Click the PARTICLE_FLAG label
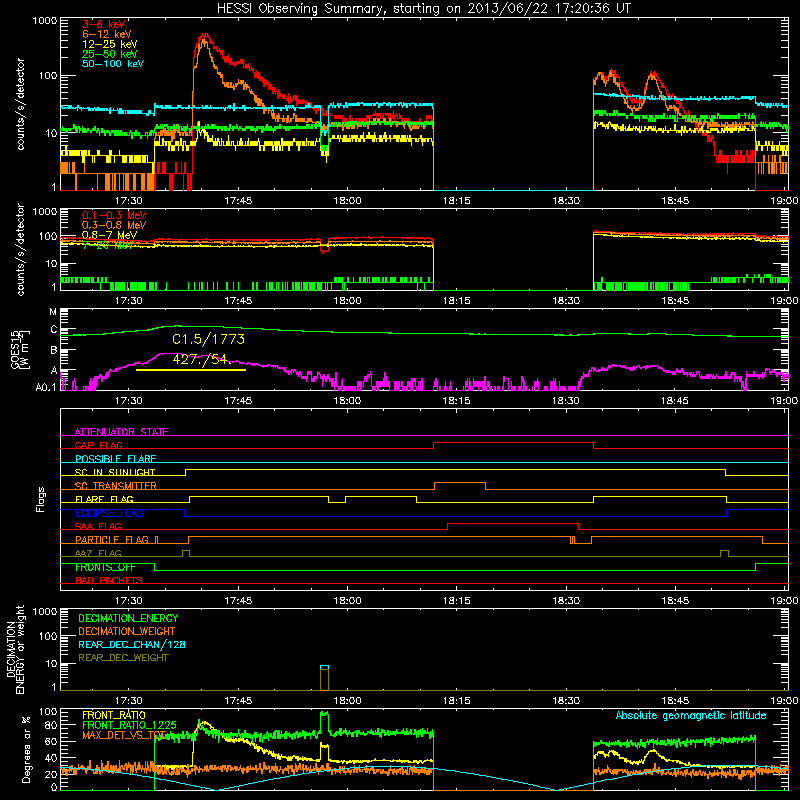The image size is (800, 800). coord(112,539)
